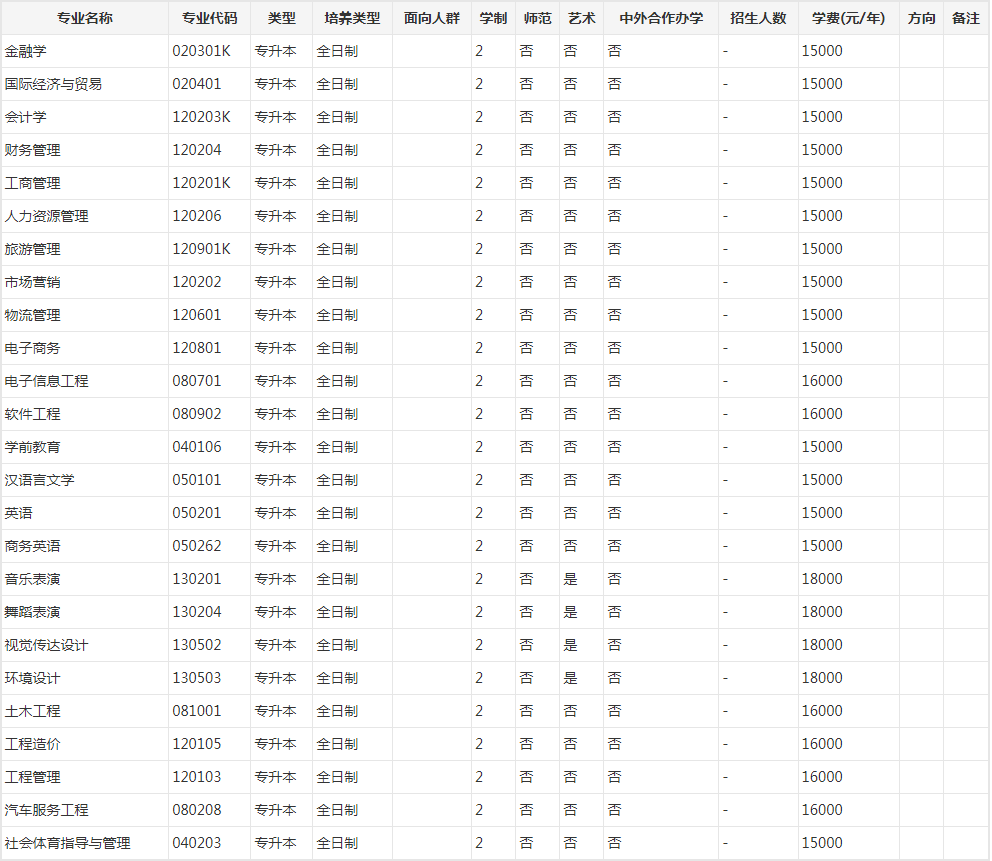This screenshot has height=861, width=992.
Task: Click major code 120105
Action: point(197,744)
